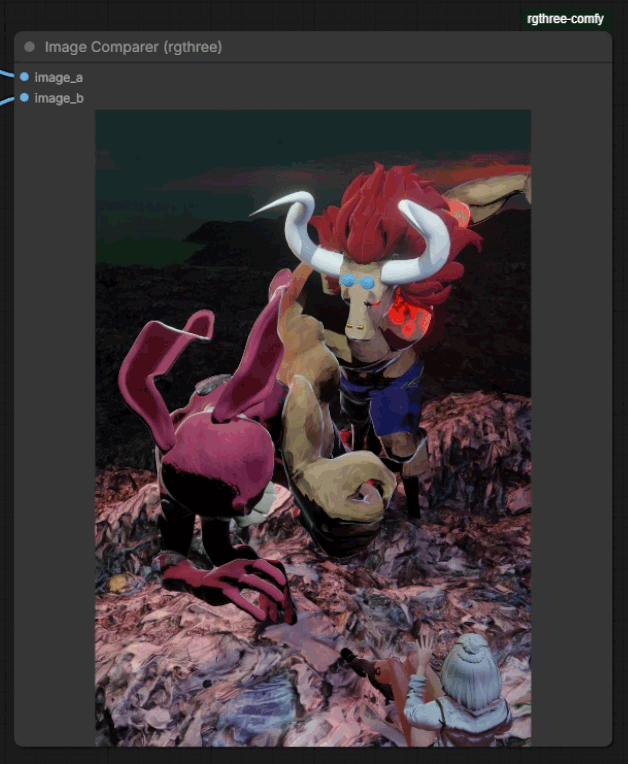The image size is (628, 764).
Task: Click the pink creature's body in preview
Action: point(215,455)
